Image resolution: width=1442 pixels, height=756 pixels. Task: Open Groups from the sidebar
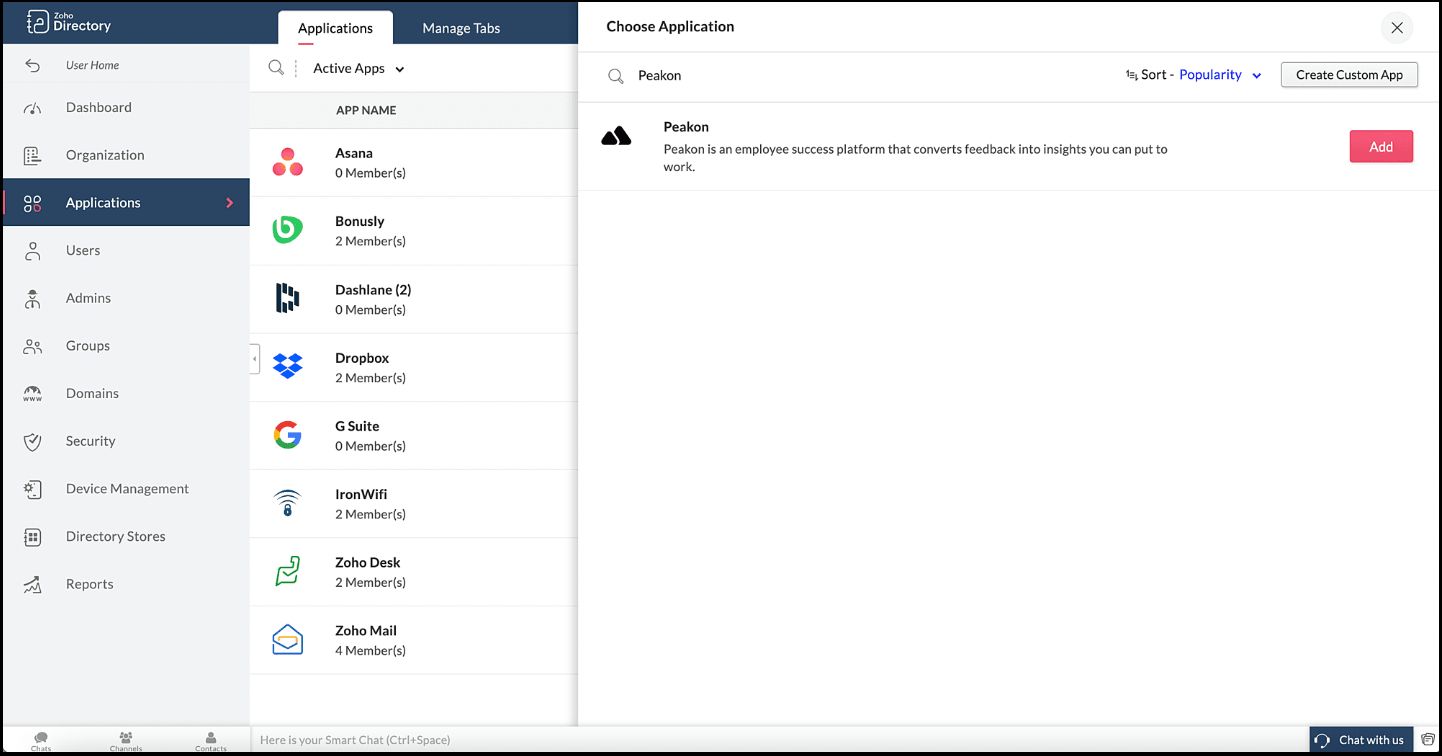point(88,346)
